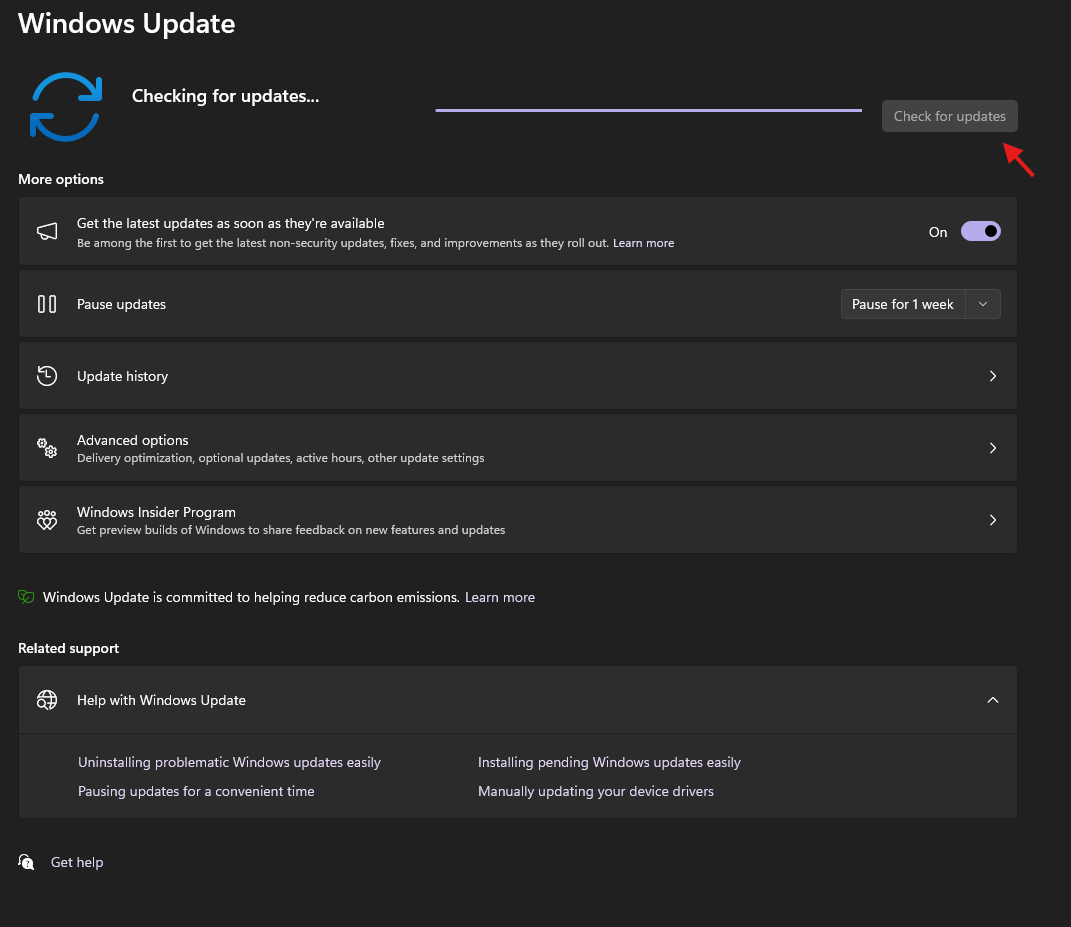Collapse the Help with Windows Update section
1071x927 pixels.
tap(992, 700)
